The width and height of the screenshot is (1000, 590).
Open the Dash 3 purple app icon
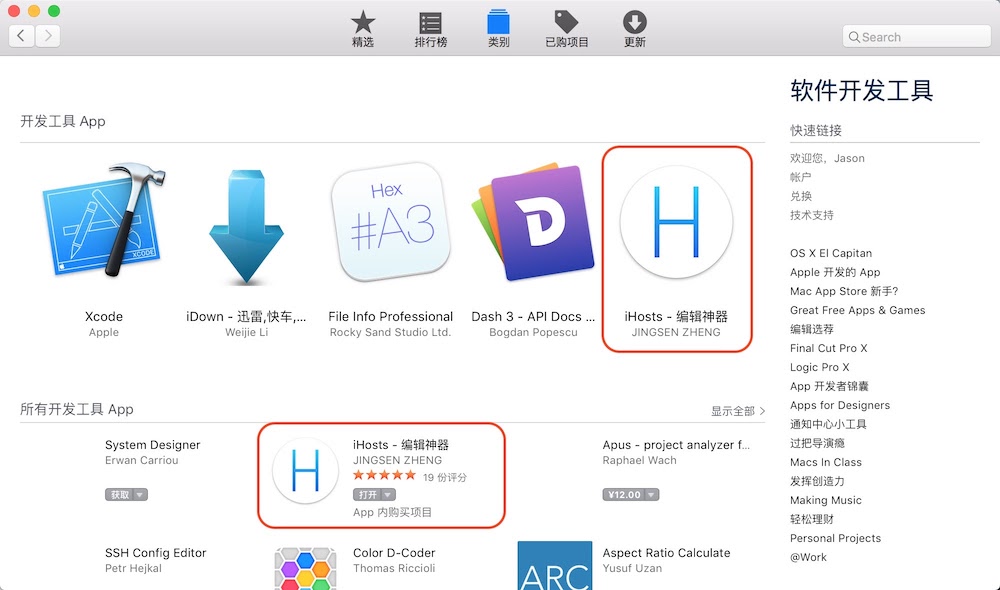533,222
